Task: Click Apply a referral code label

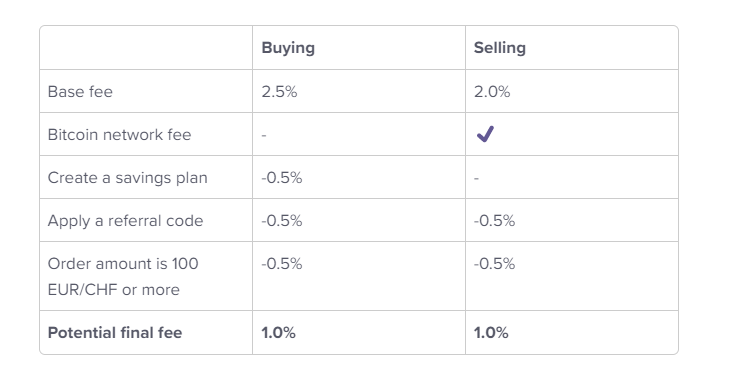Action: (125, 221)
